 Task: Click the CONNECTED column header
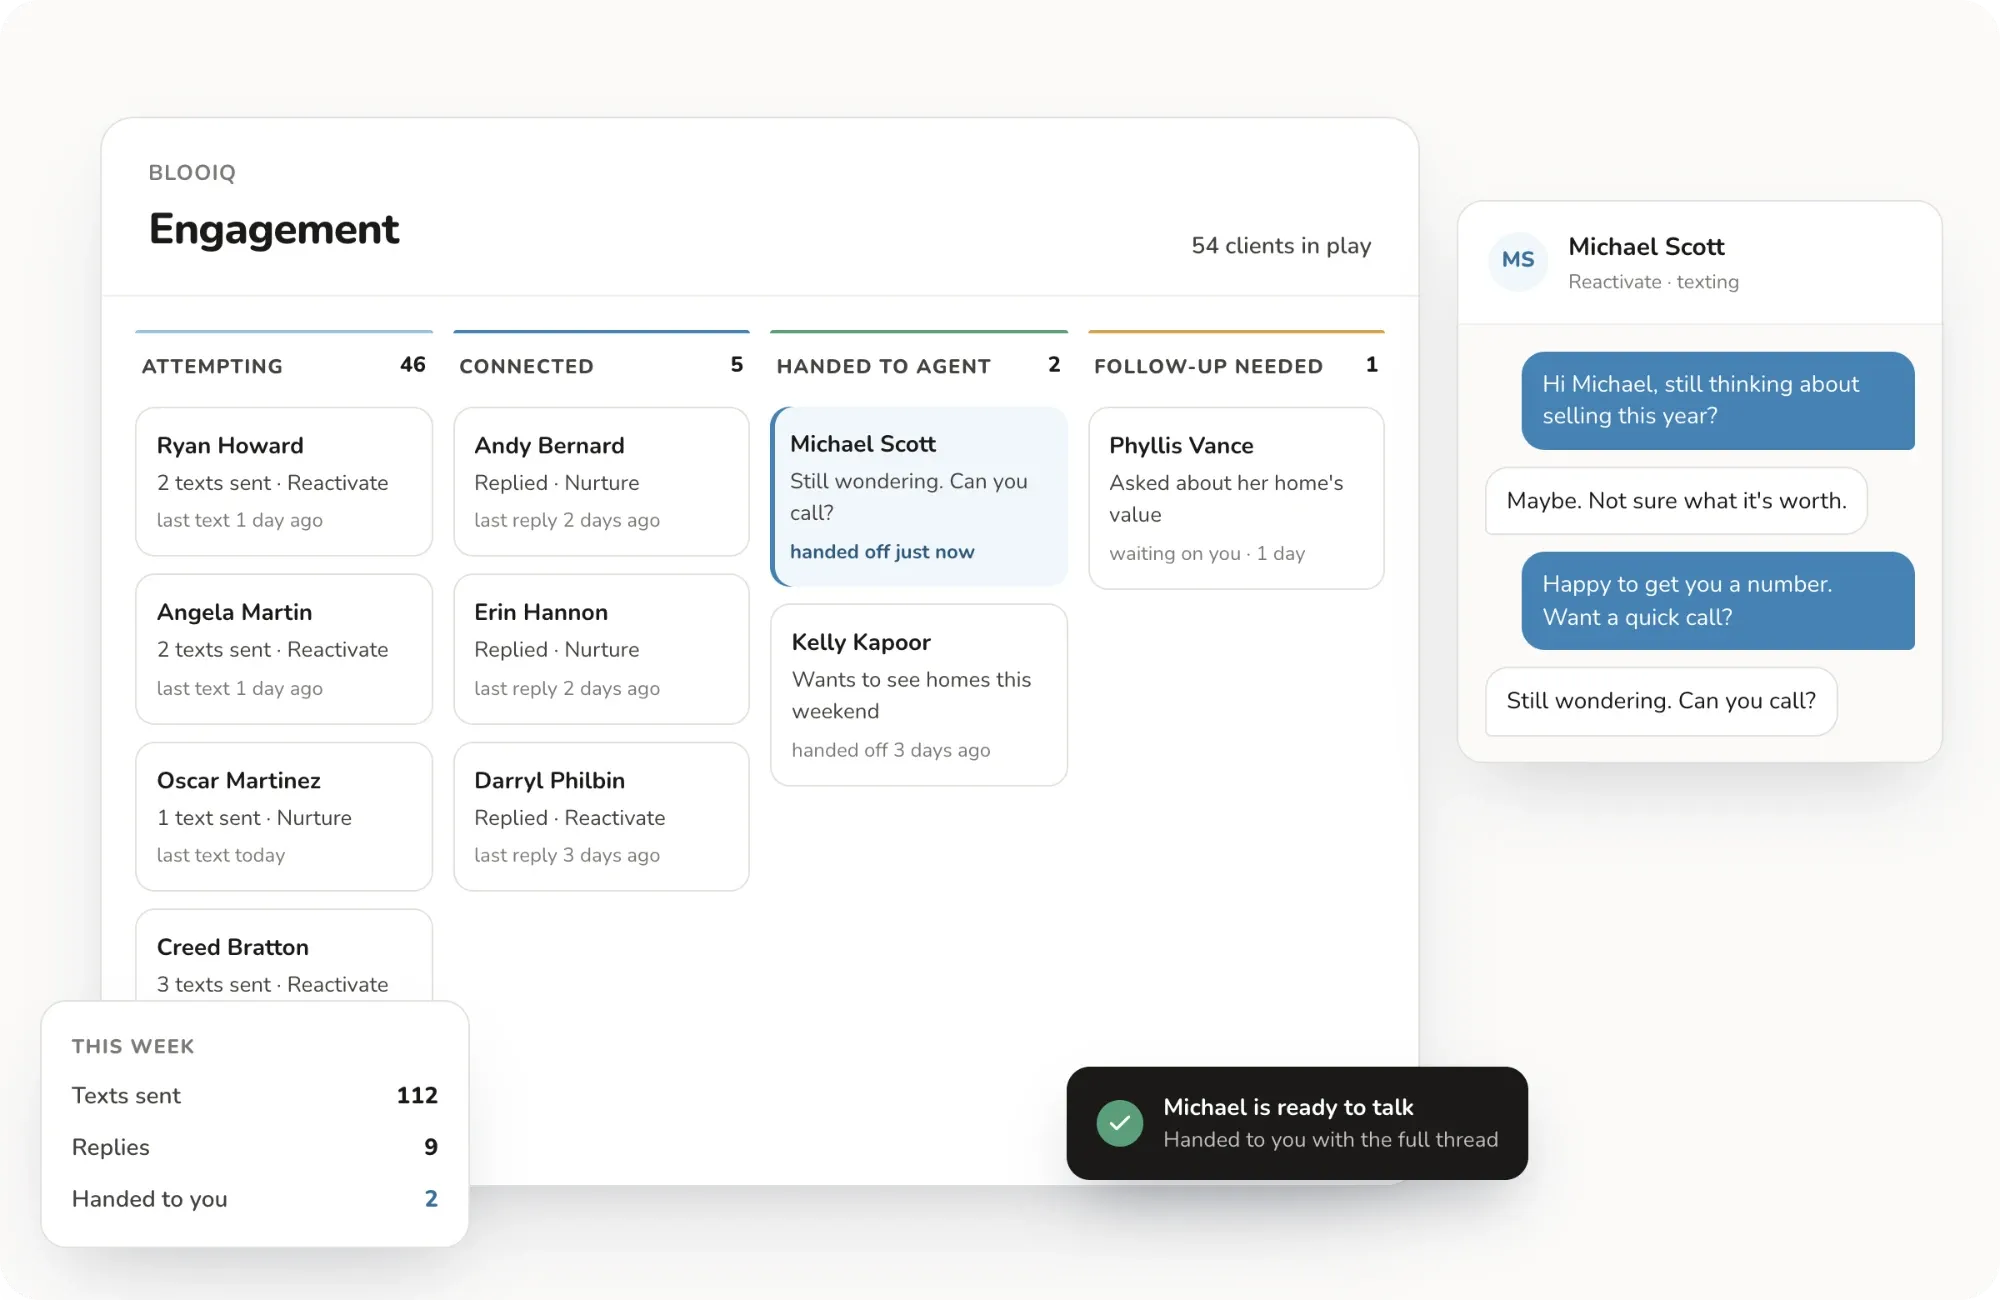click(x=526, y=366)
